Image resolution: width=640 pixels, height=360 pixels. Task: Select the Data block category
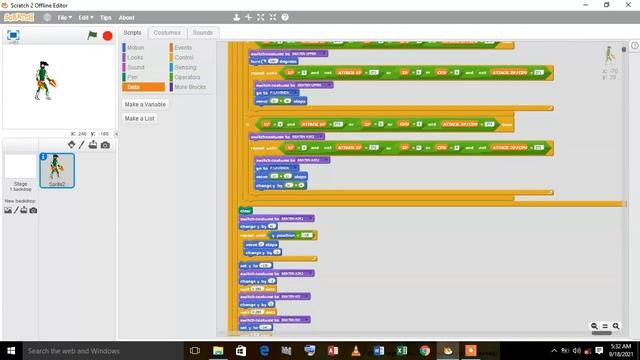pos(143,87)
